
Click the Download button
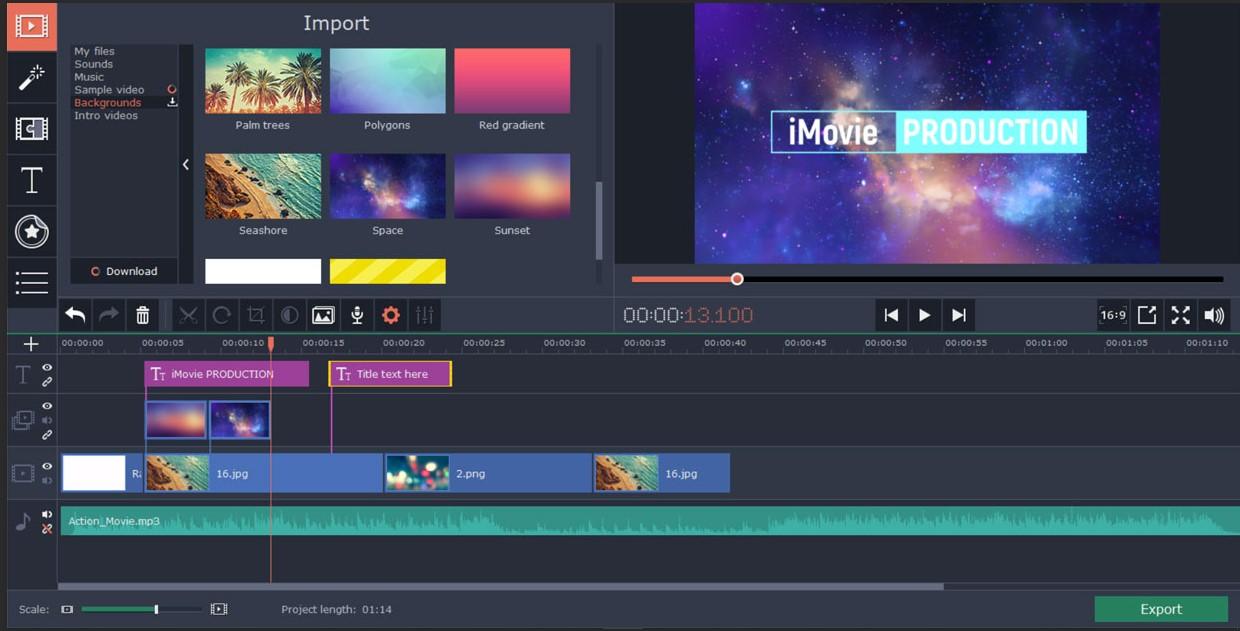(124, 271)
